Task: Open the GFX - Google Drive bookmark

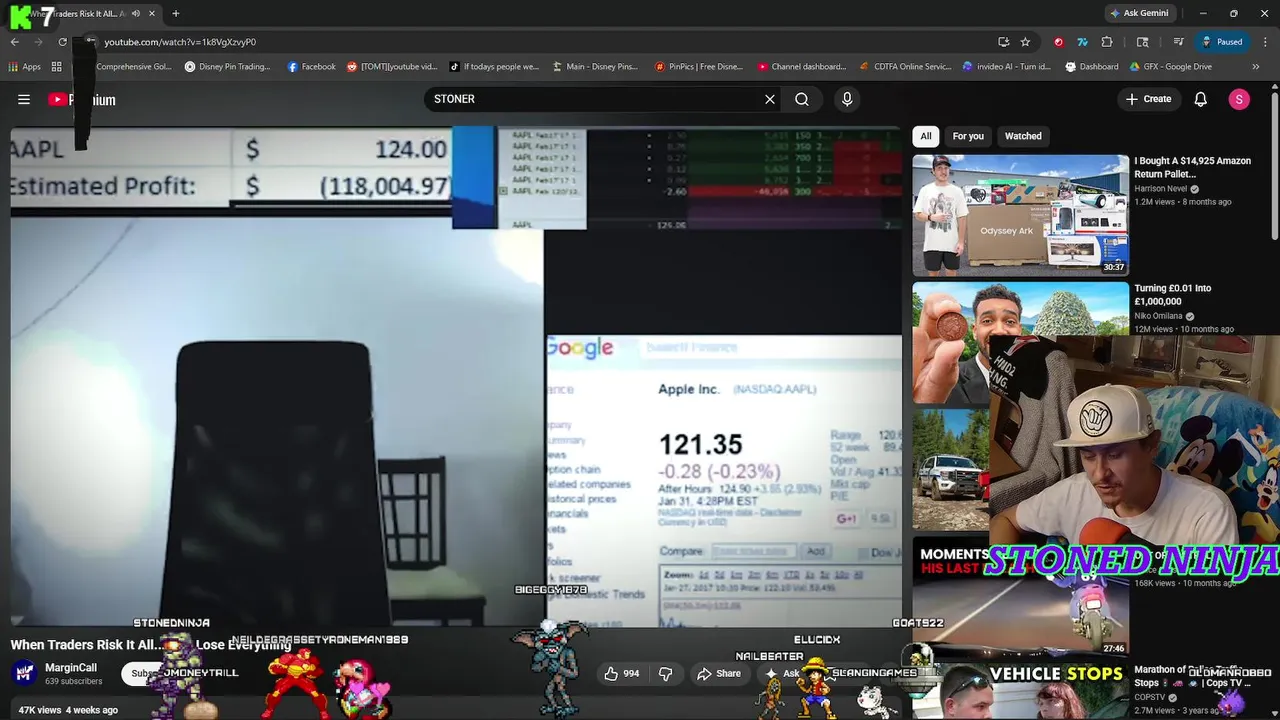Action: tap(1170, 67)
